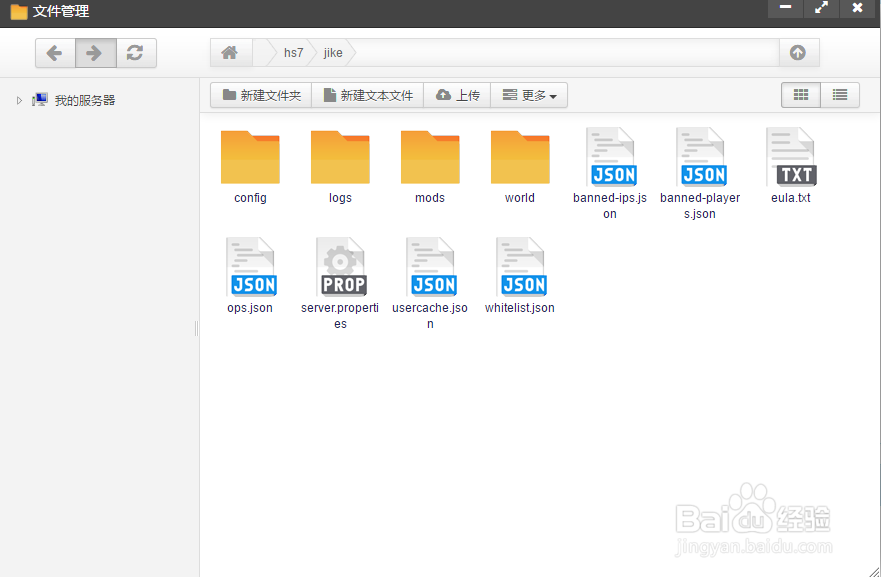Go to the home directory icon

point(229,53)
